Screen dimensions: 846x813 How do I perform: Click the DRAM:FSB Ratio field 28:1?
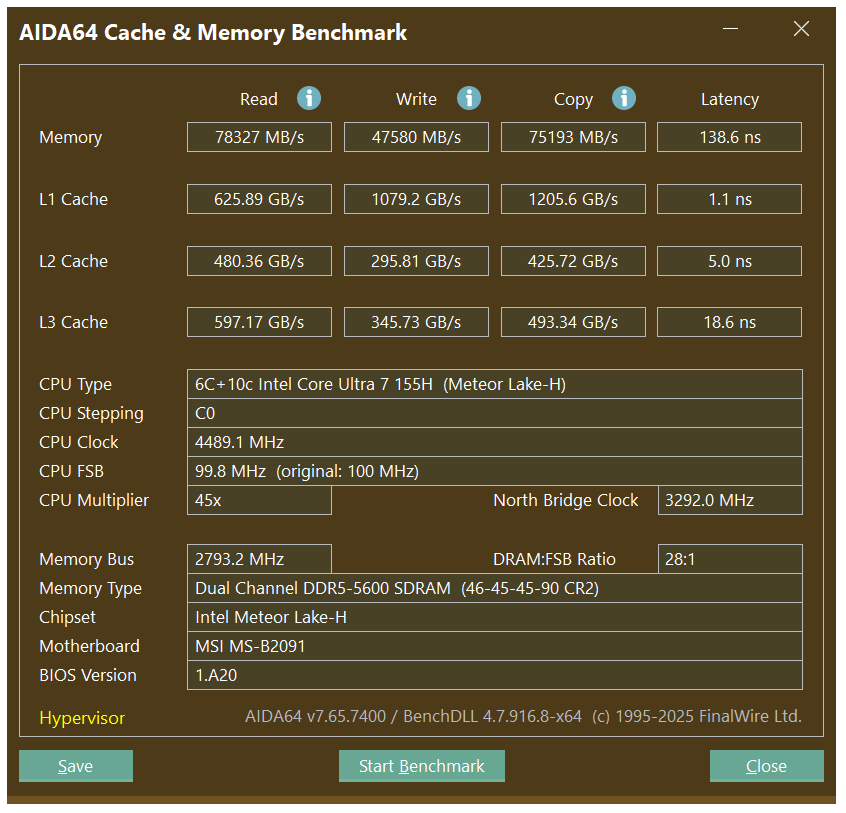(x=731, y=559)
